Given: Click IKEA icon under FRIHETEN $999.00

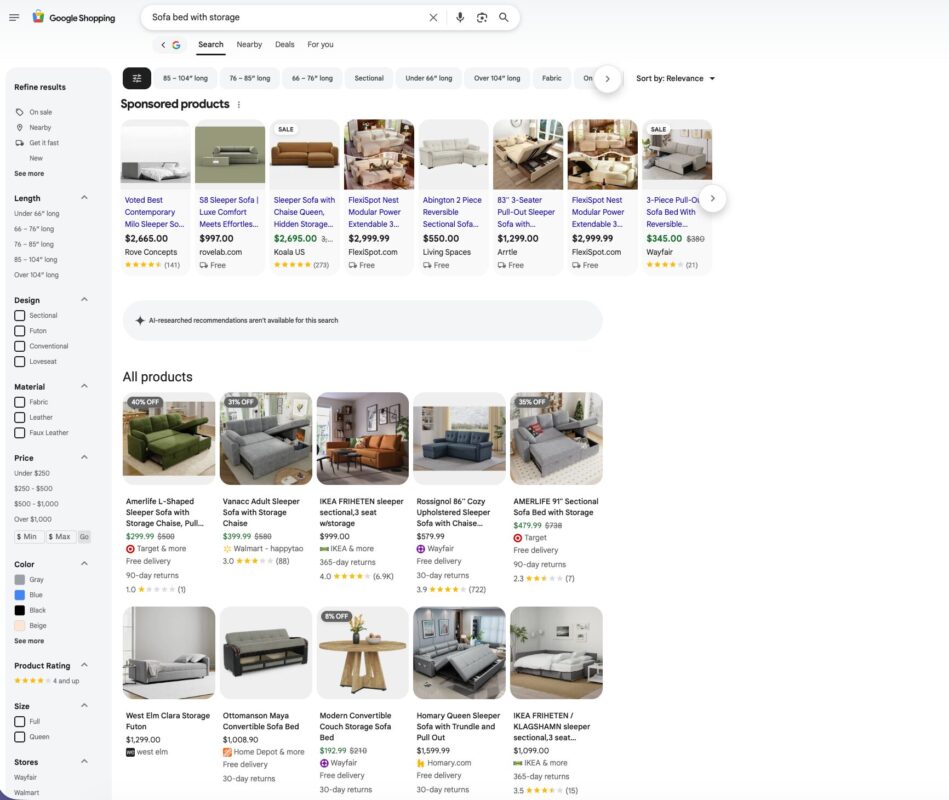Looking at the screenshot, I should [x=324, y=549].
